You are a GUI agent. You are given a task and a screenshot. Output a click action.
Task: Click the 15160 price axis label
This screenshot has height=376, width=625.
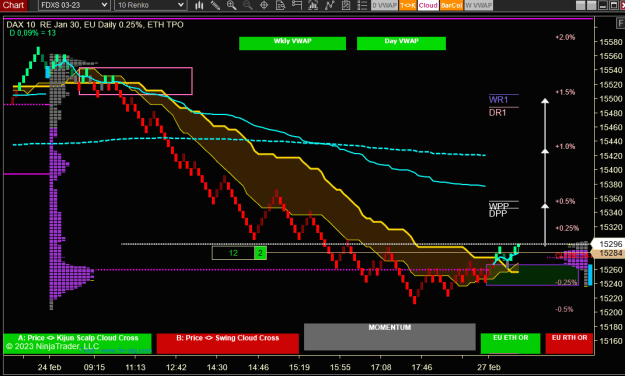coord(611,341)
